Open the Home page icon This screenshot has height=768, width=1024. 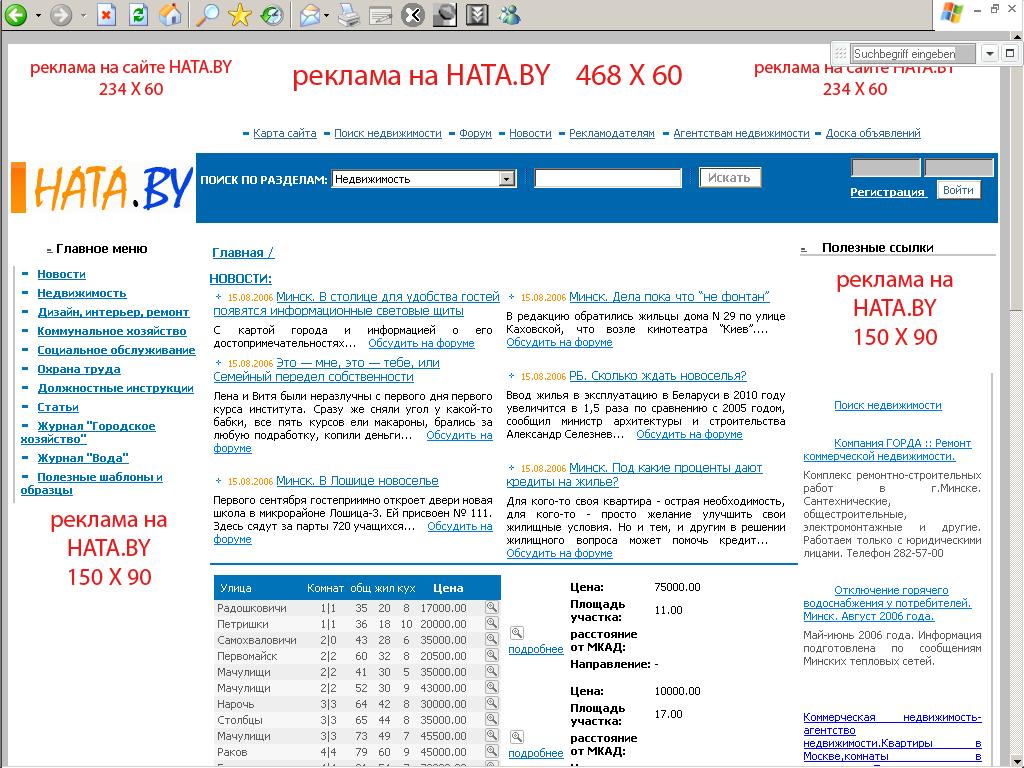tap(170, 14)
